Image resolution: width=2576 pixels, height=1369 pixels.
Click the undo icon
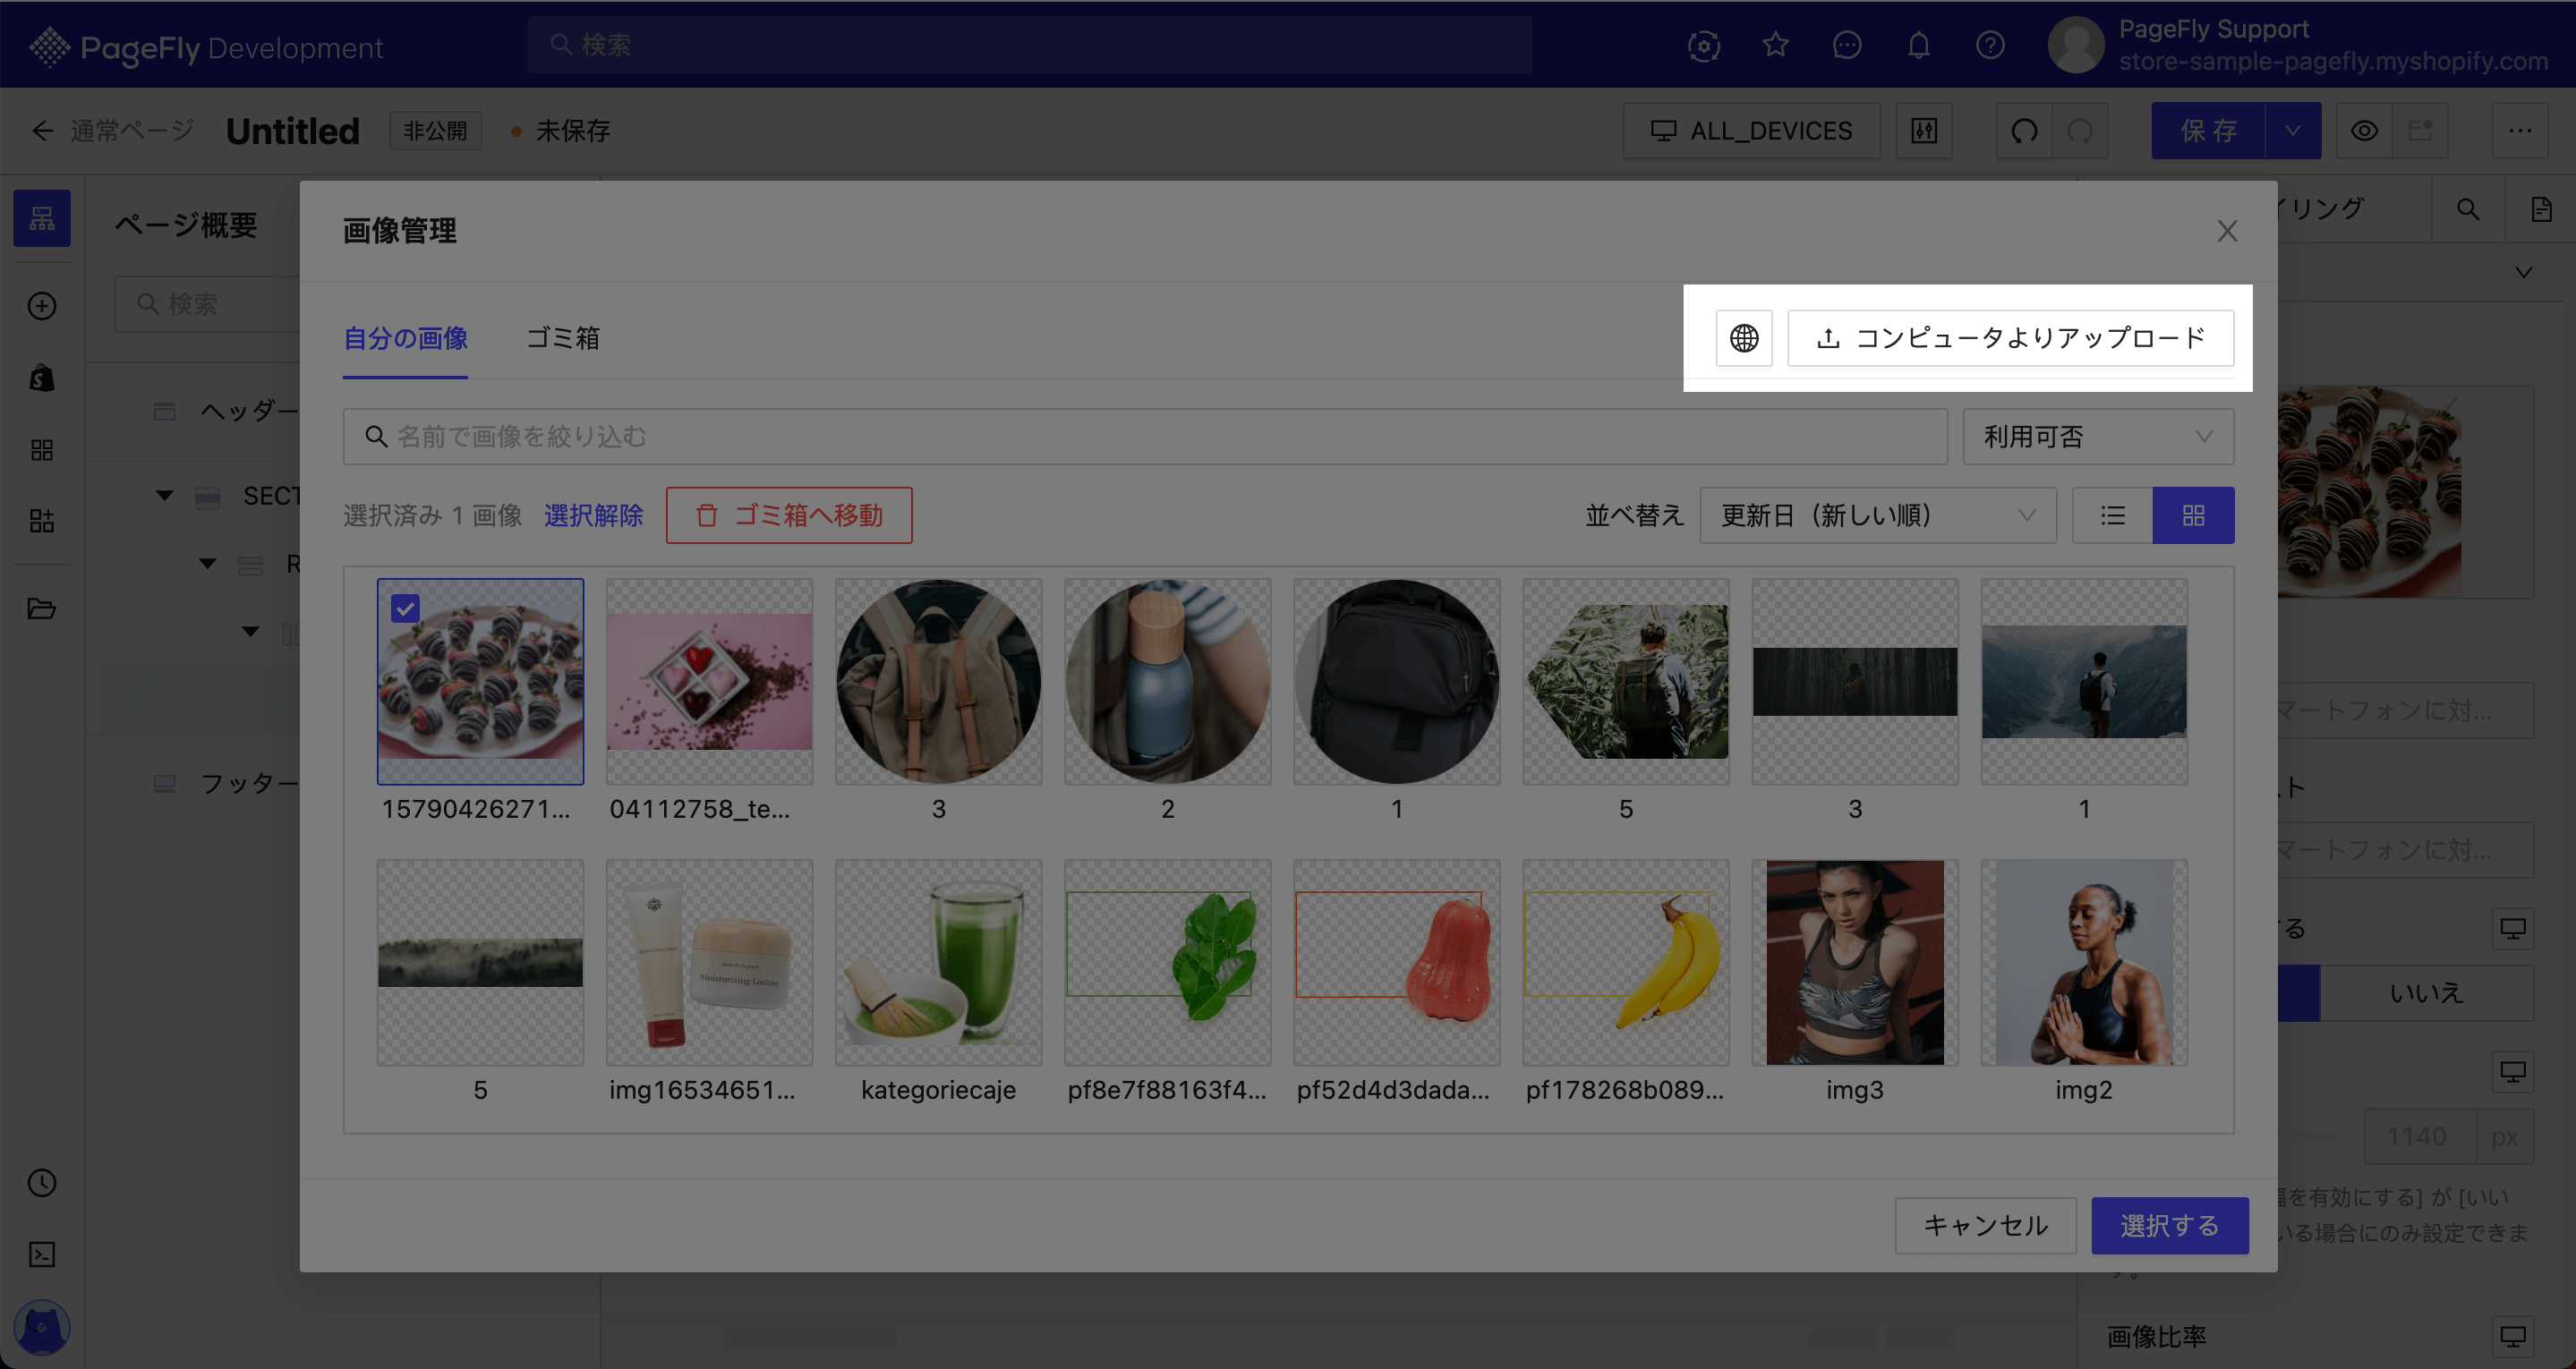[x=2024, y=131]
